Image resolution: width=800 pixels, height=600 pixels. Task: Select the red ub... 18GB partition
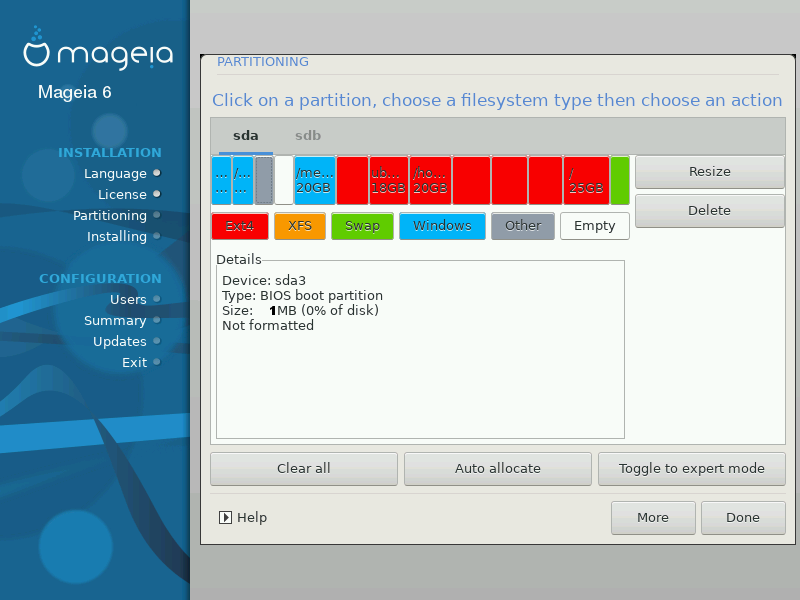388,180
